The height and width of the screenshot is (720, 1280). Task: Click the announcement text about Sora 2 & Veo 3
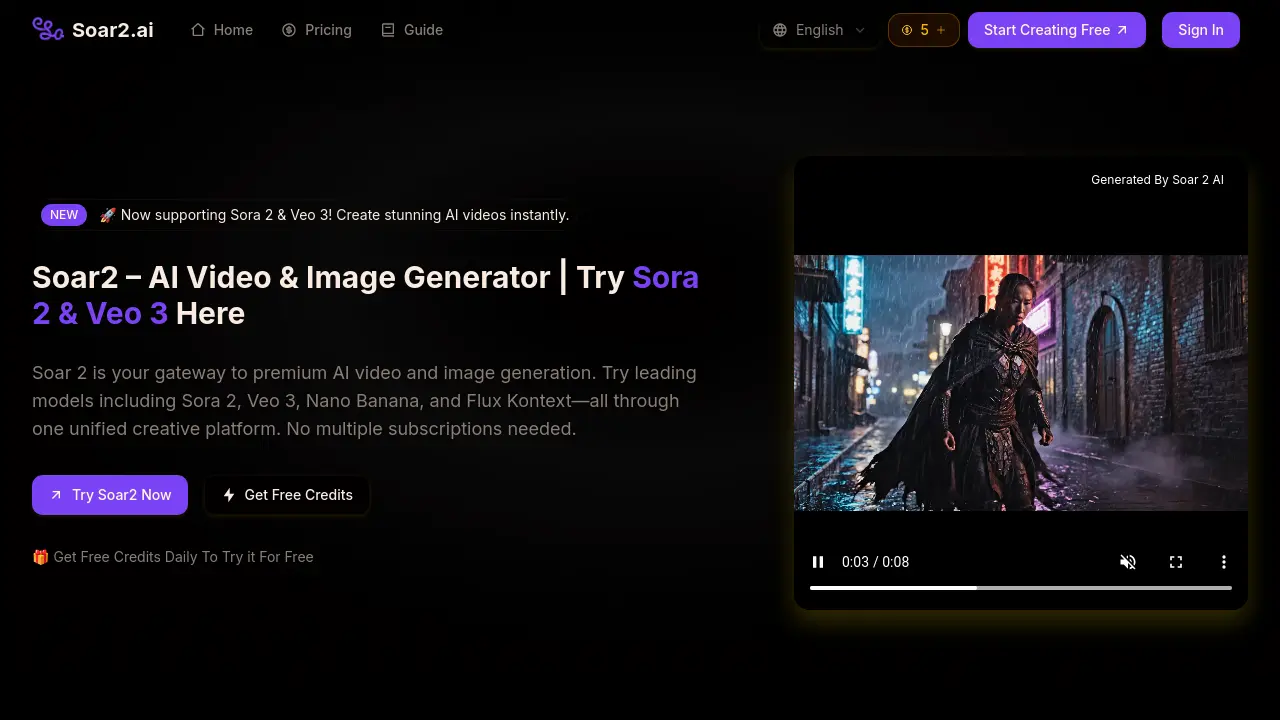tap(334, 215)
